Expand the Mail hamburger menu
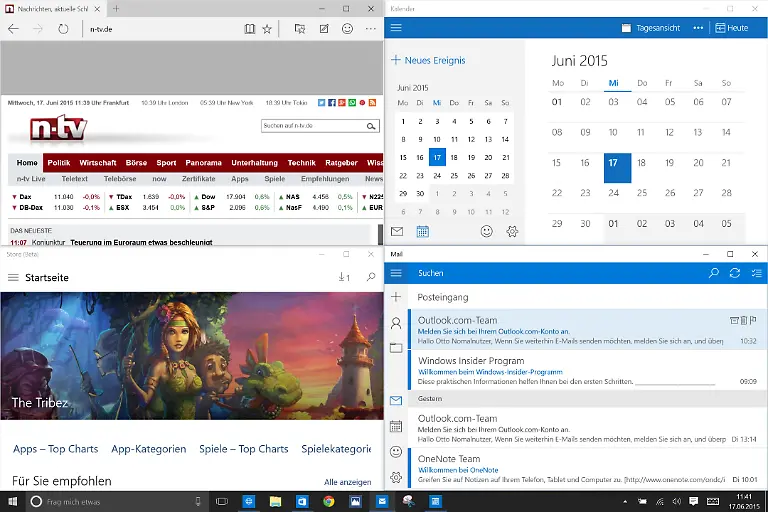This screenshot has height=512, width=768. coord(396,273)
